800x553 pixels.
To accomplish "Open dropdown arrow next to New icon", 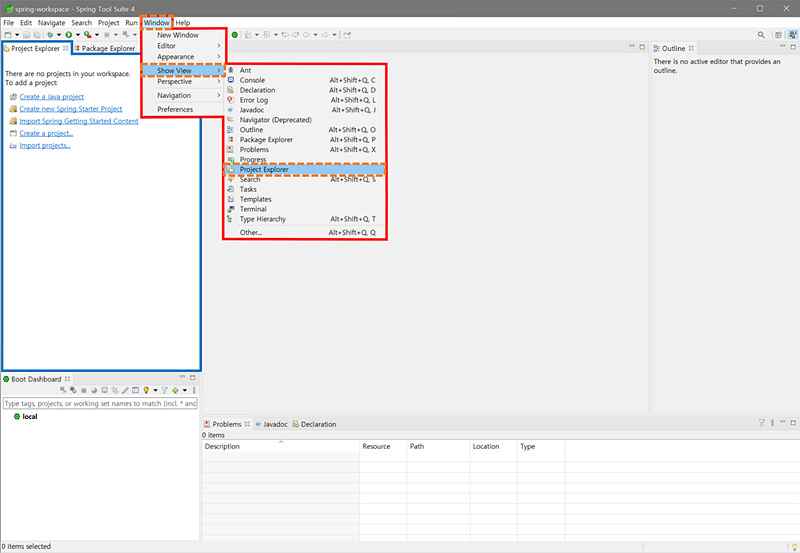I will (x=17, y=35).
